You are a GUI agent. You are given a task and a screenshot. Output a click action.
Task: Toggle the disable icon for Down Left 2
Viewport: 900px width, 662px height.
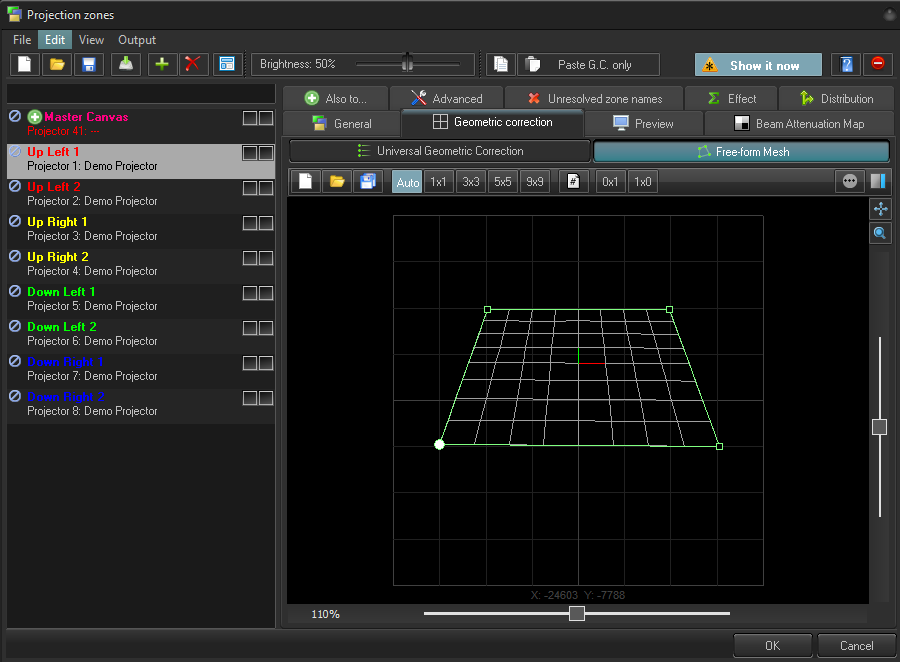15,326
